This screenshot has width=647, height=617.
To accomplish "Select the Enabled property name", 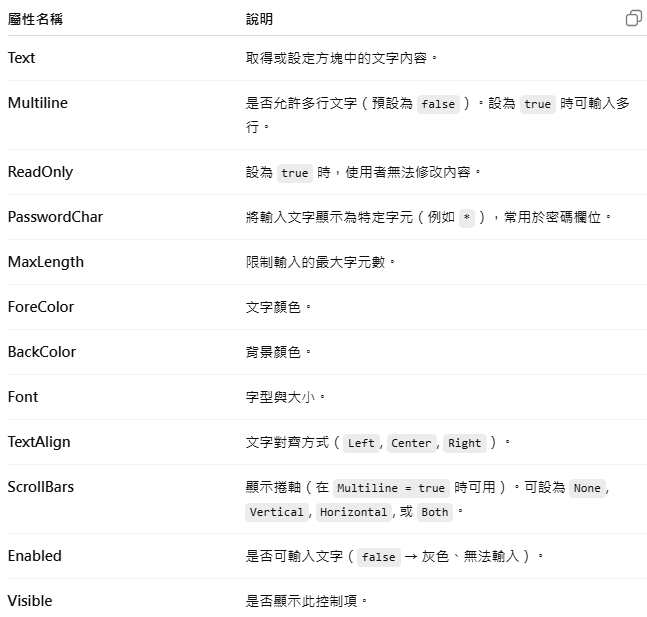I will click(35, 556).
